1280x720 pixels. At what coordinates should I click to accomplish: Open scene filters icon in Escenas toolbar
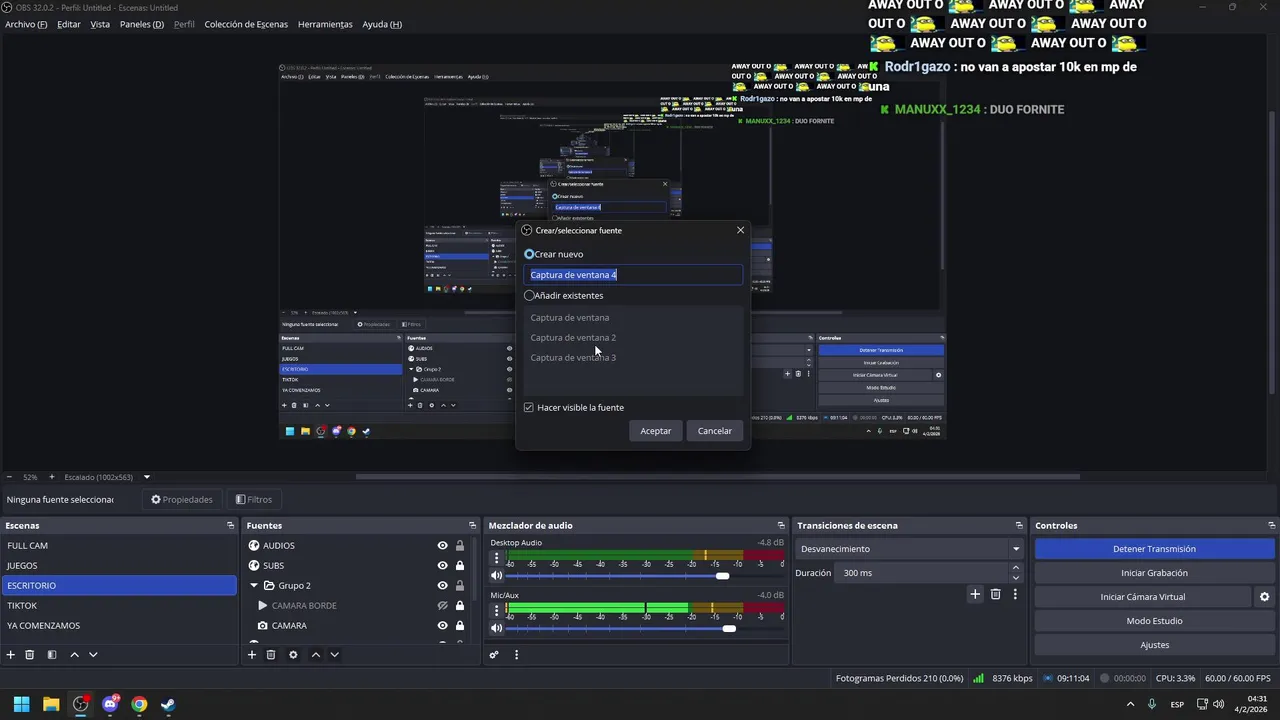[52, 655]
